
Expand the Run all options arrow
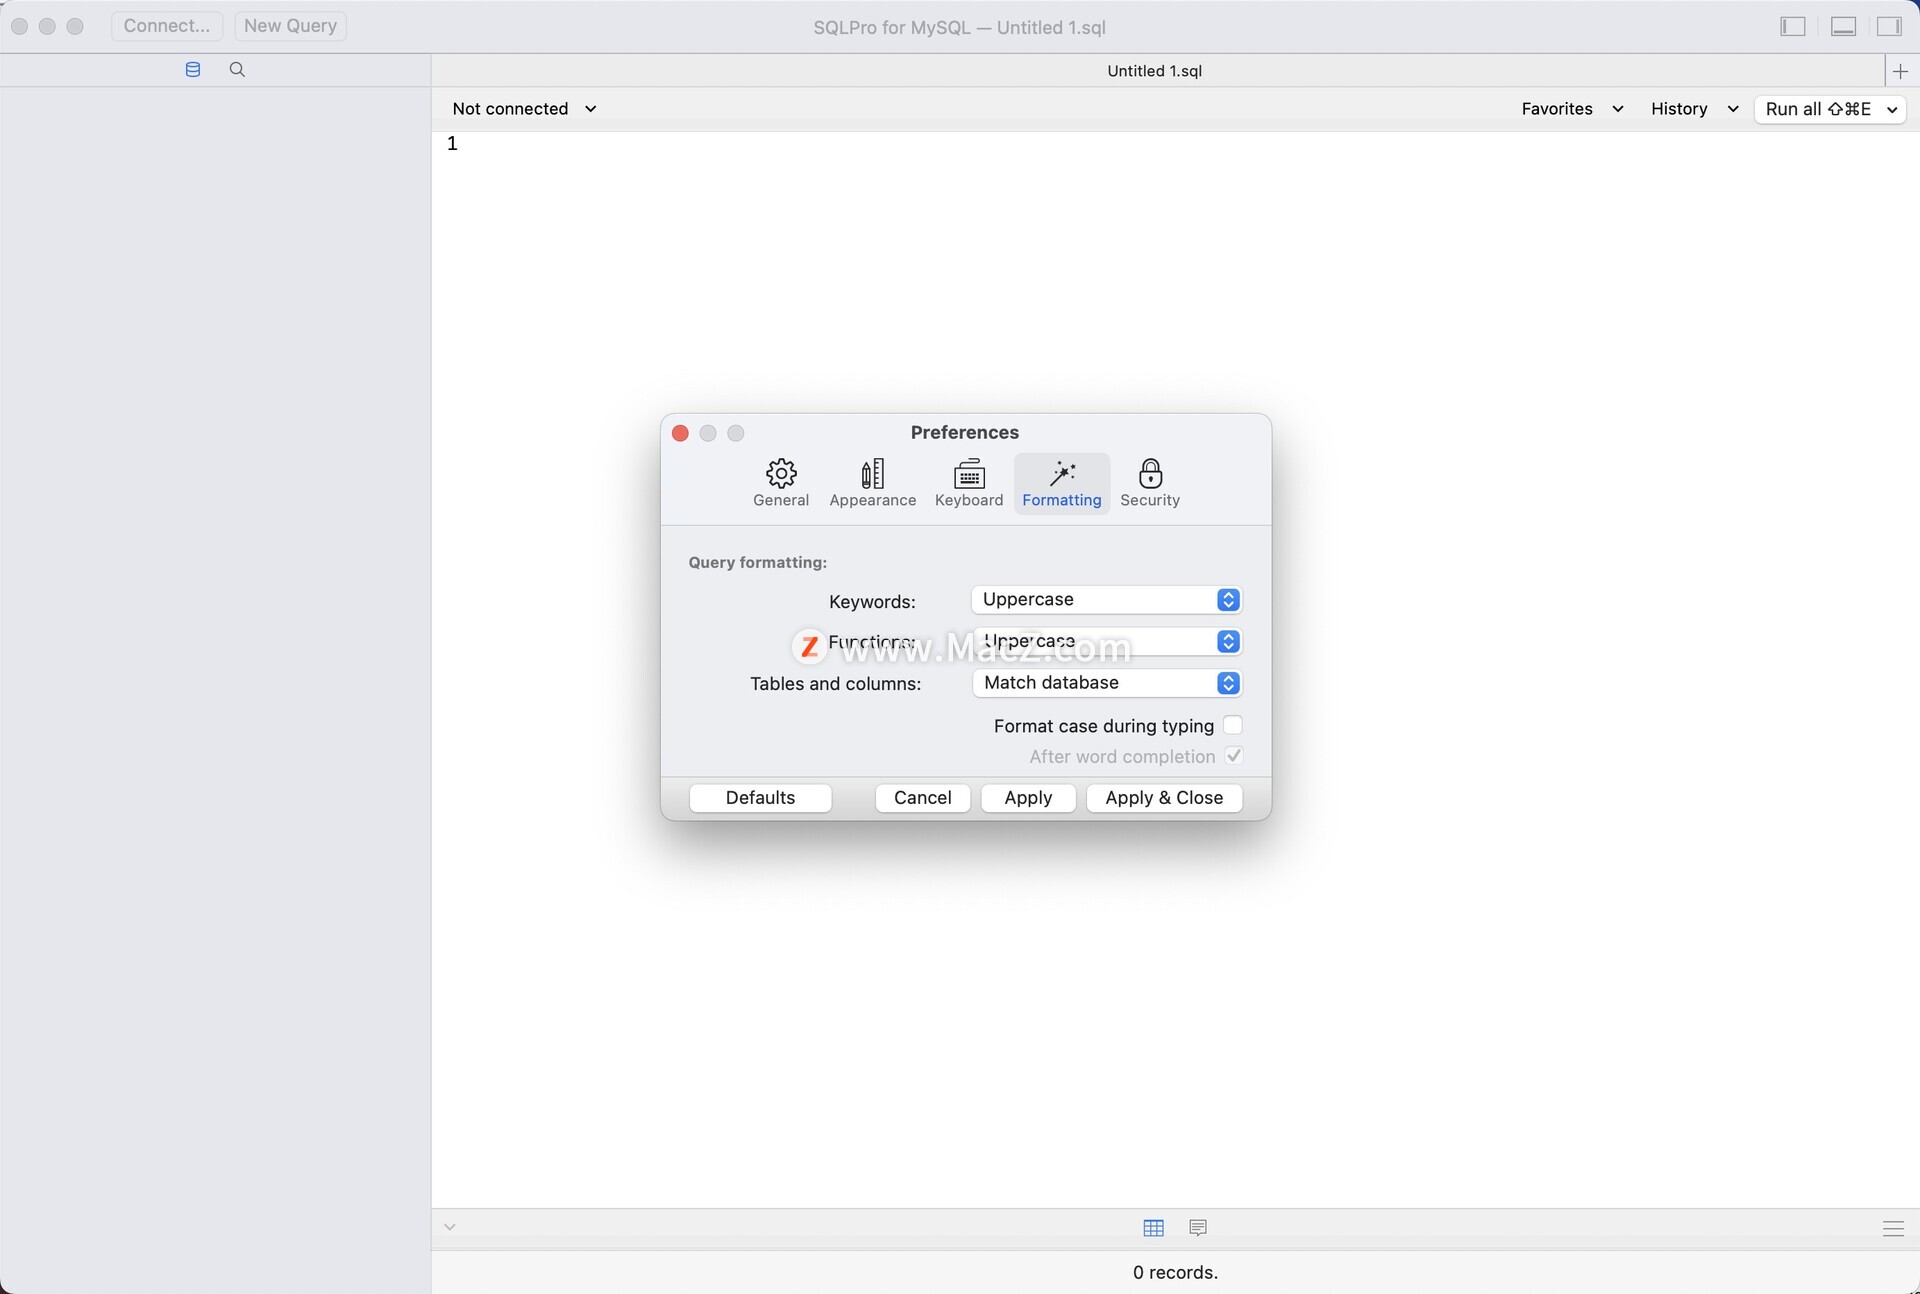[x=1892, y=110]
